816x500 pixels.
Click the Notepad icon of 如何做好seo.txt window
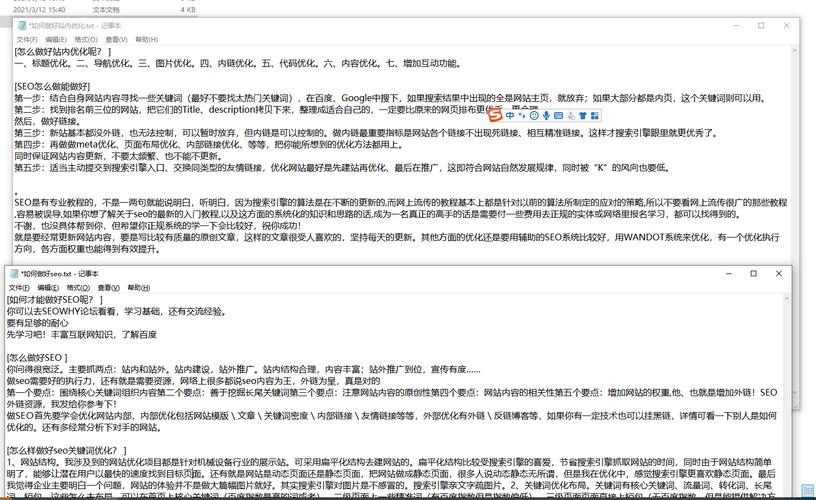pos(14,274)
